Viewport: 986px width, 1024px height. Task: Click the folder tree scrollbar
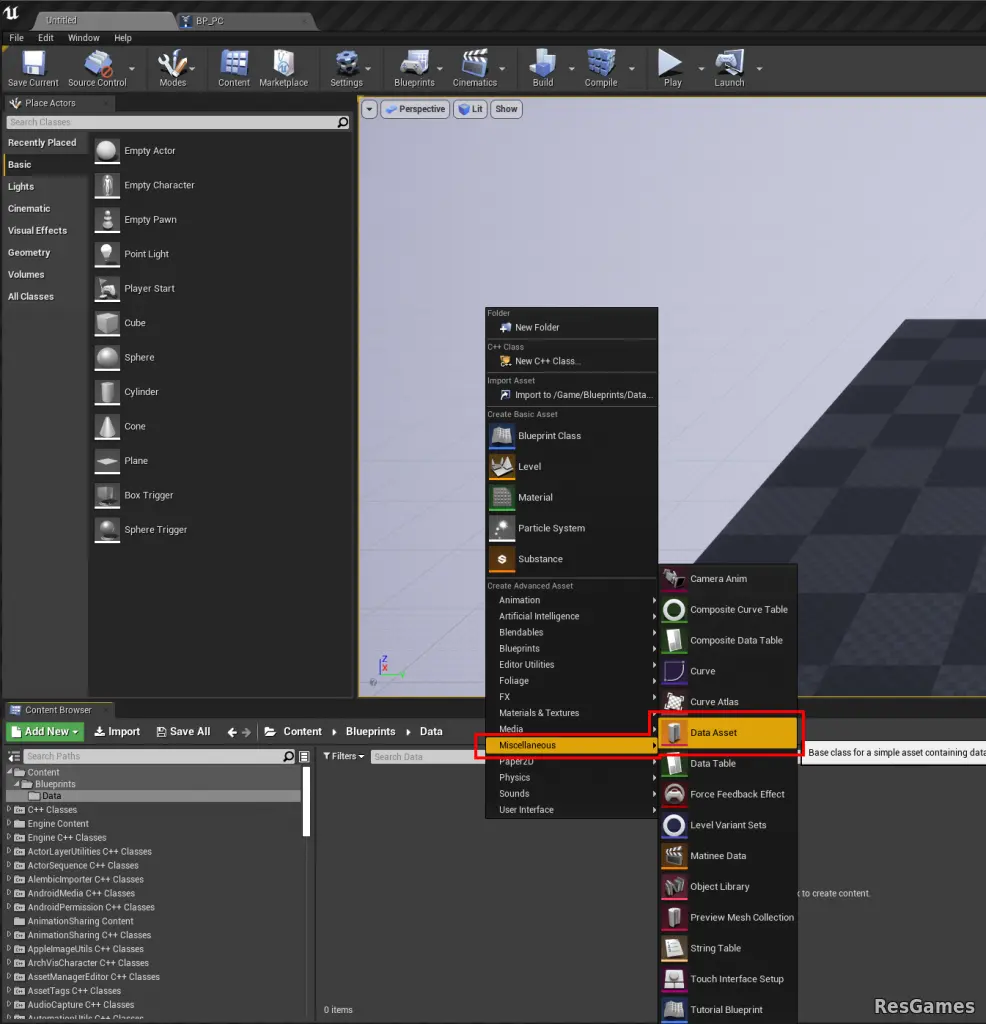(x=306, y=801)
